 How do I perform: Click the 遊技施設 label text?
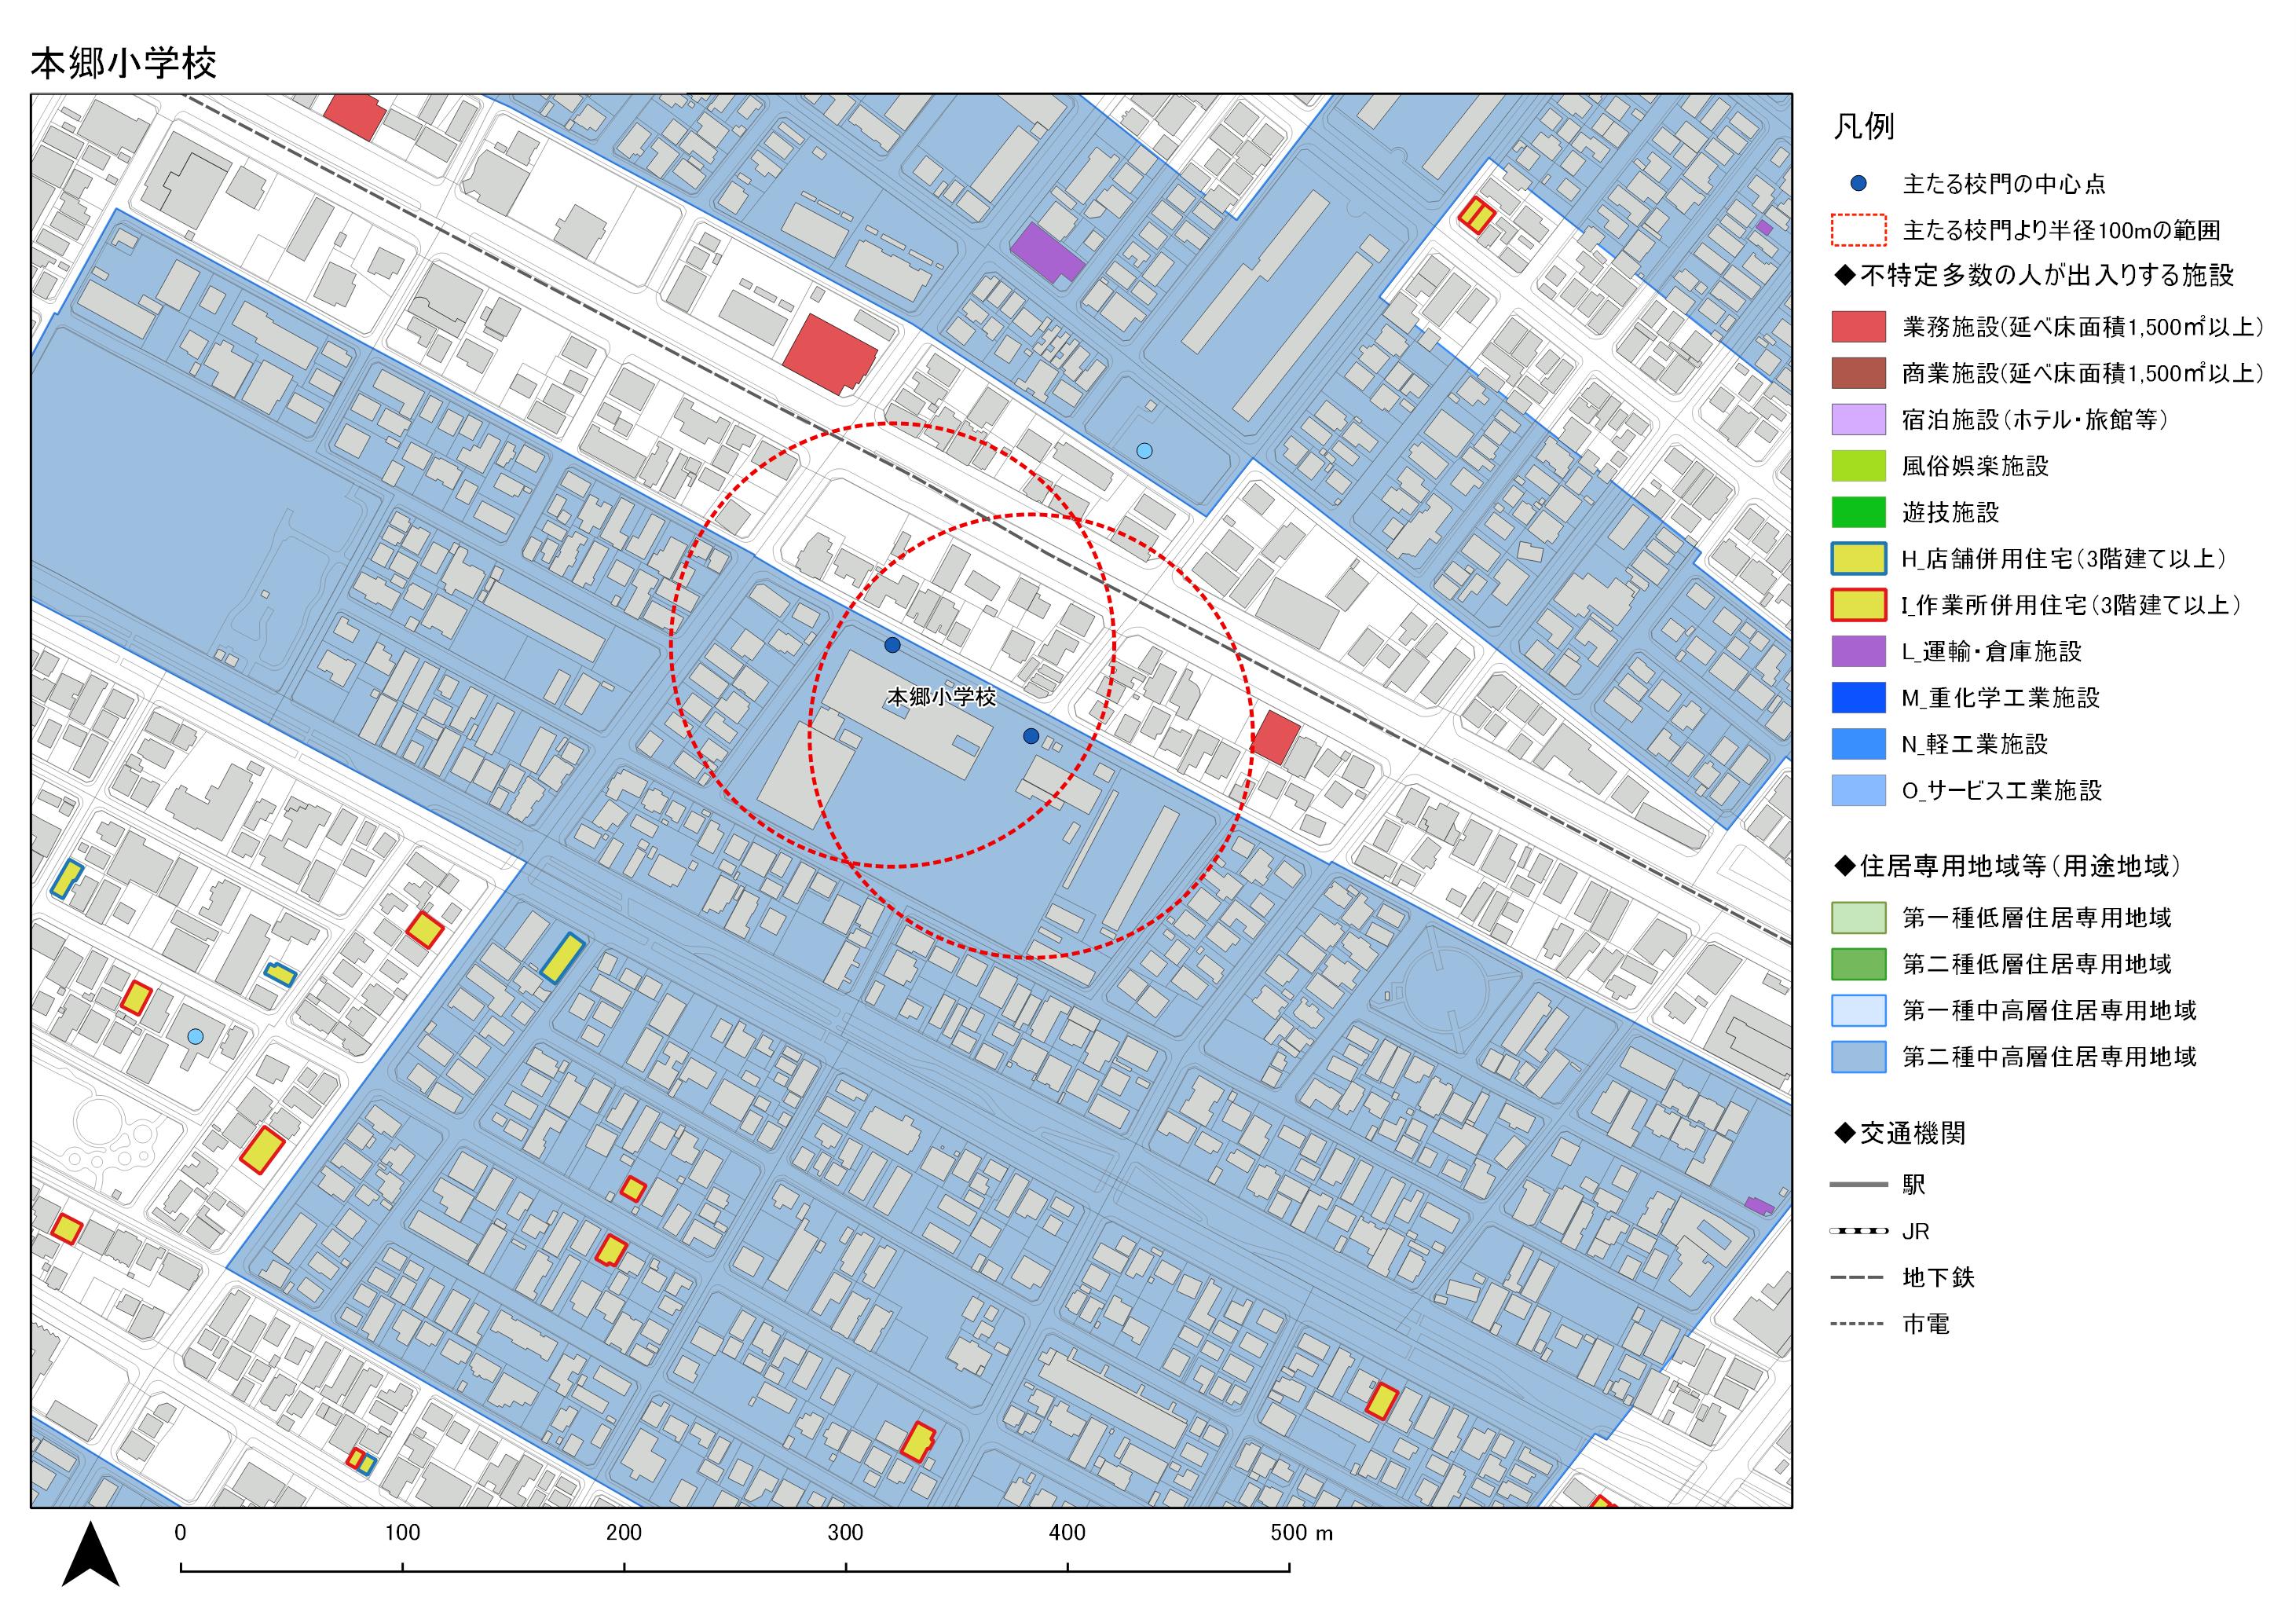[x=1950, y=513]
